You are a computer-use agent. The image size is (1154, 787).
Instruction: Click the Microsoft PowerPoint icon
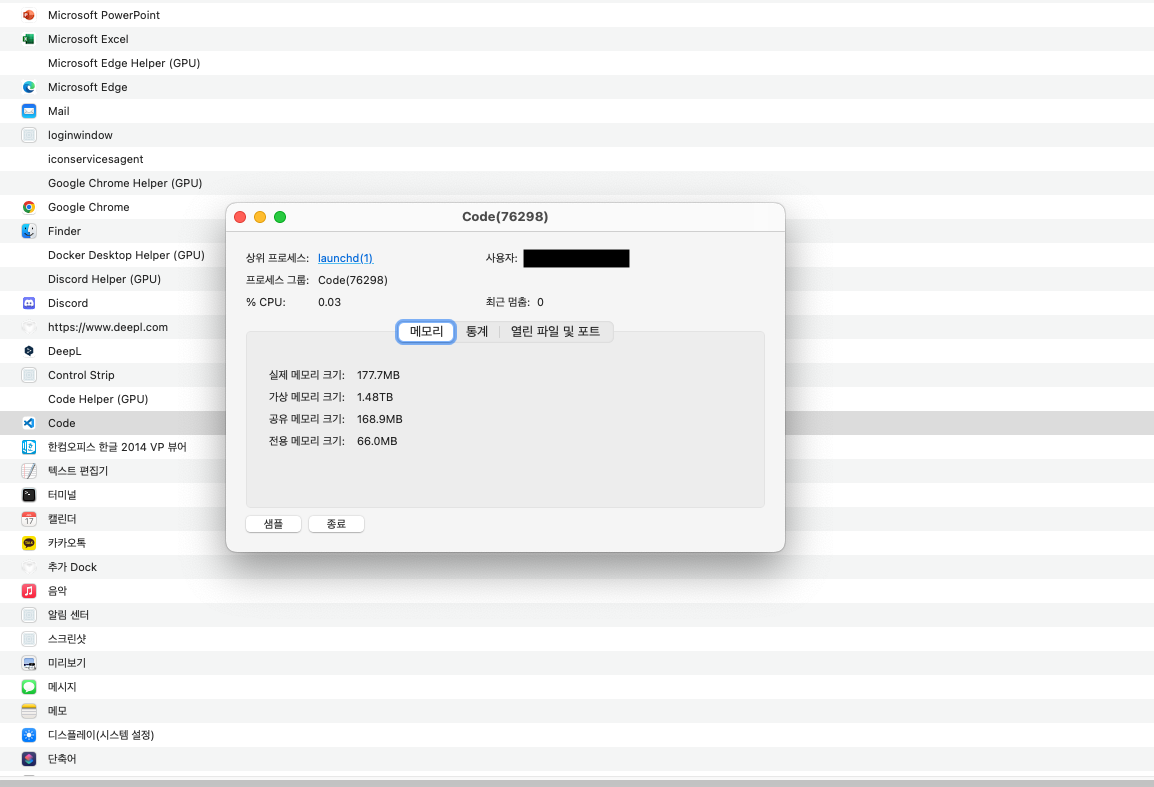pyautogui.click(x=29, y=15)
